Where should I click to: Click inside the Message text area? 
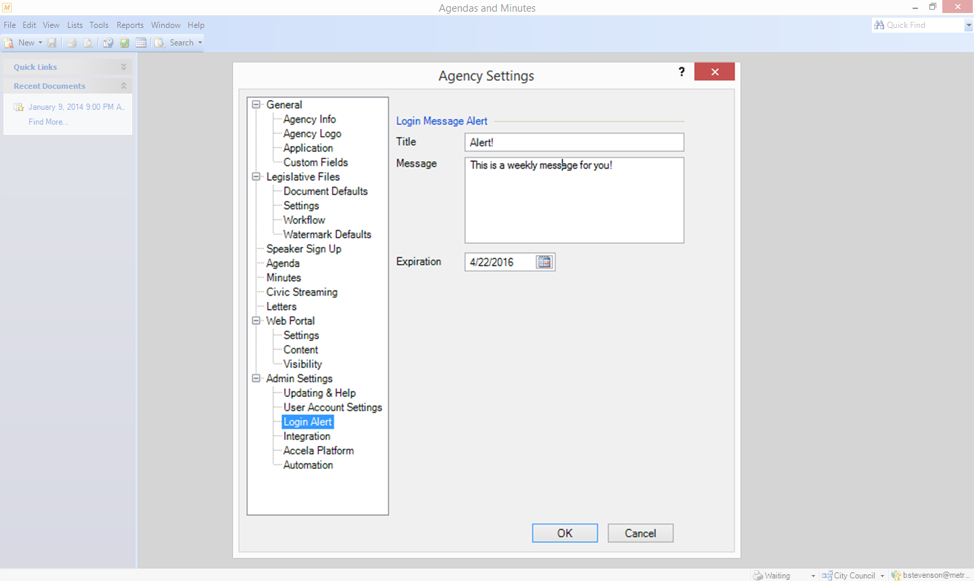tap(574, 200)
